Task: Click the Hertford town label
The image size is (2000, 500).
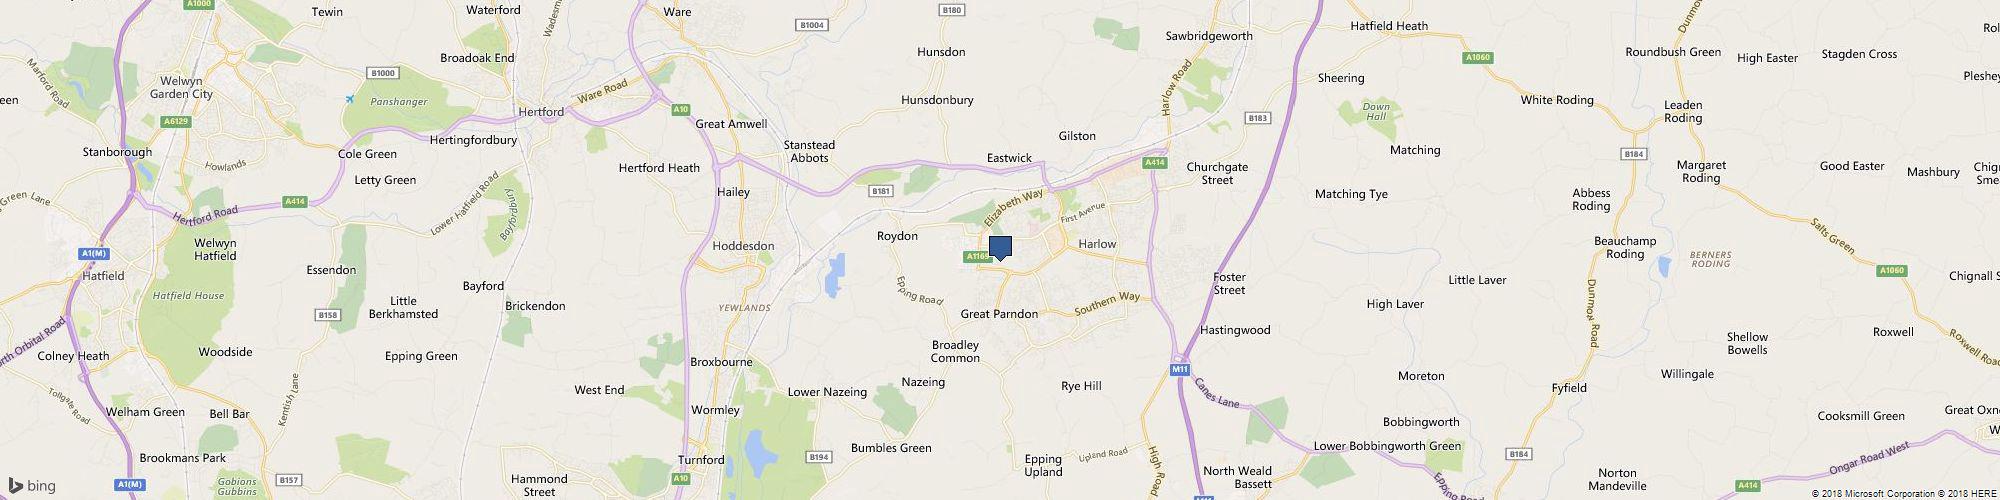Action: pyautogui.click(x=540, y=112)
